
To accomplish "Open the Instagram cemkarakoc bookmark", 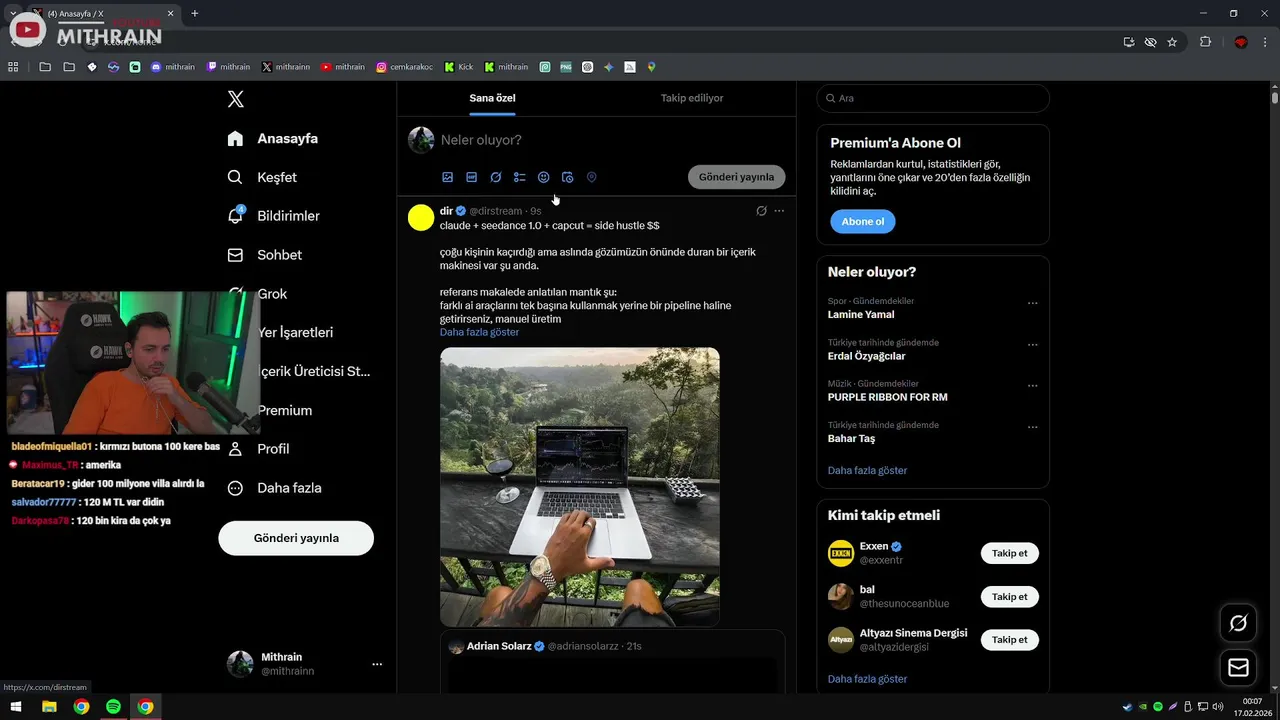I will pos(404,67).
